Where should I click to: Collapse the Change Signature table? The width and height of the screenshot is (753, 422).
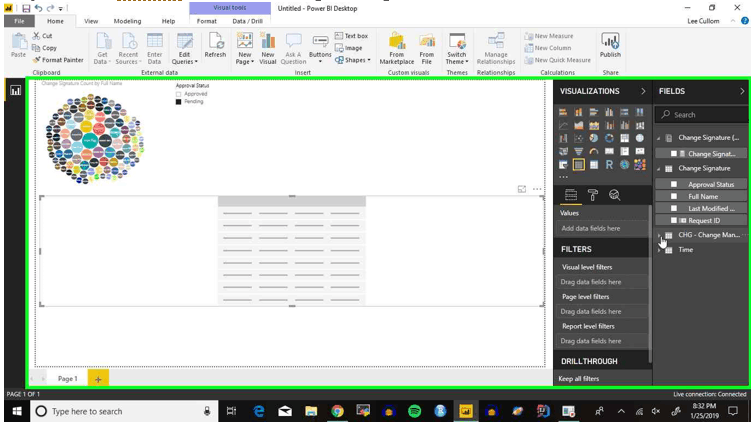point(659,169)
